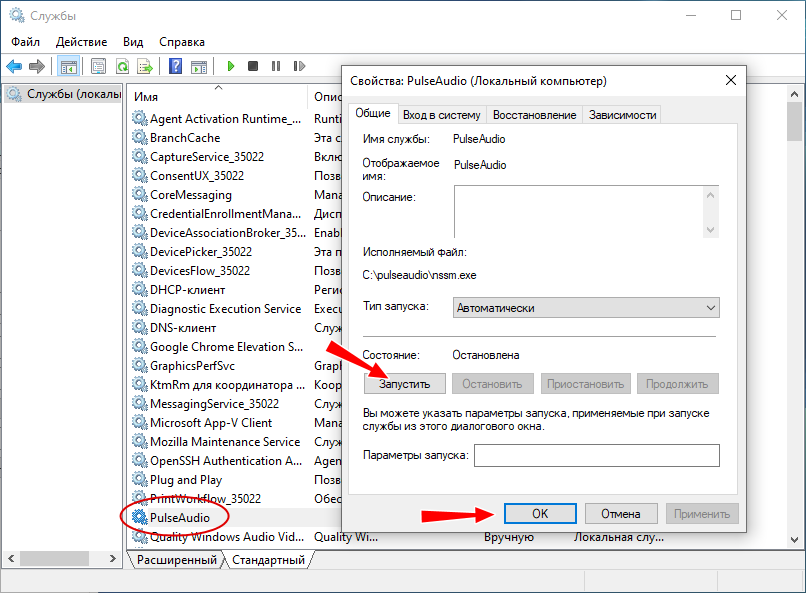Viewport: 806px width, 593px height.
Task: Click into the Параметры запуска field
Action: pyautogui.click(x=596, y=456)
